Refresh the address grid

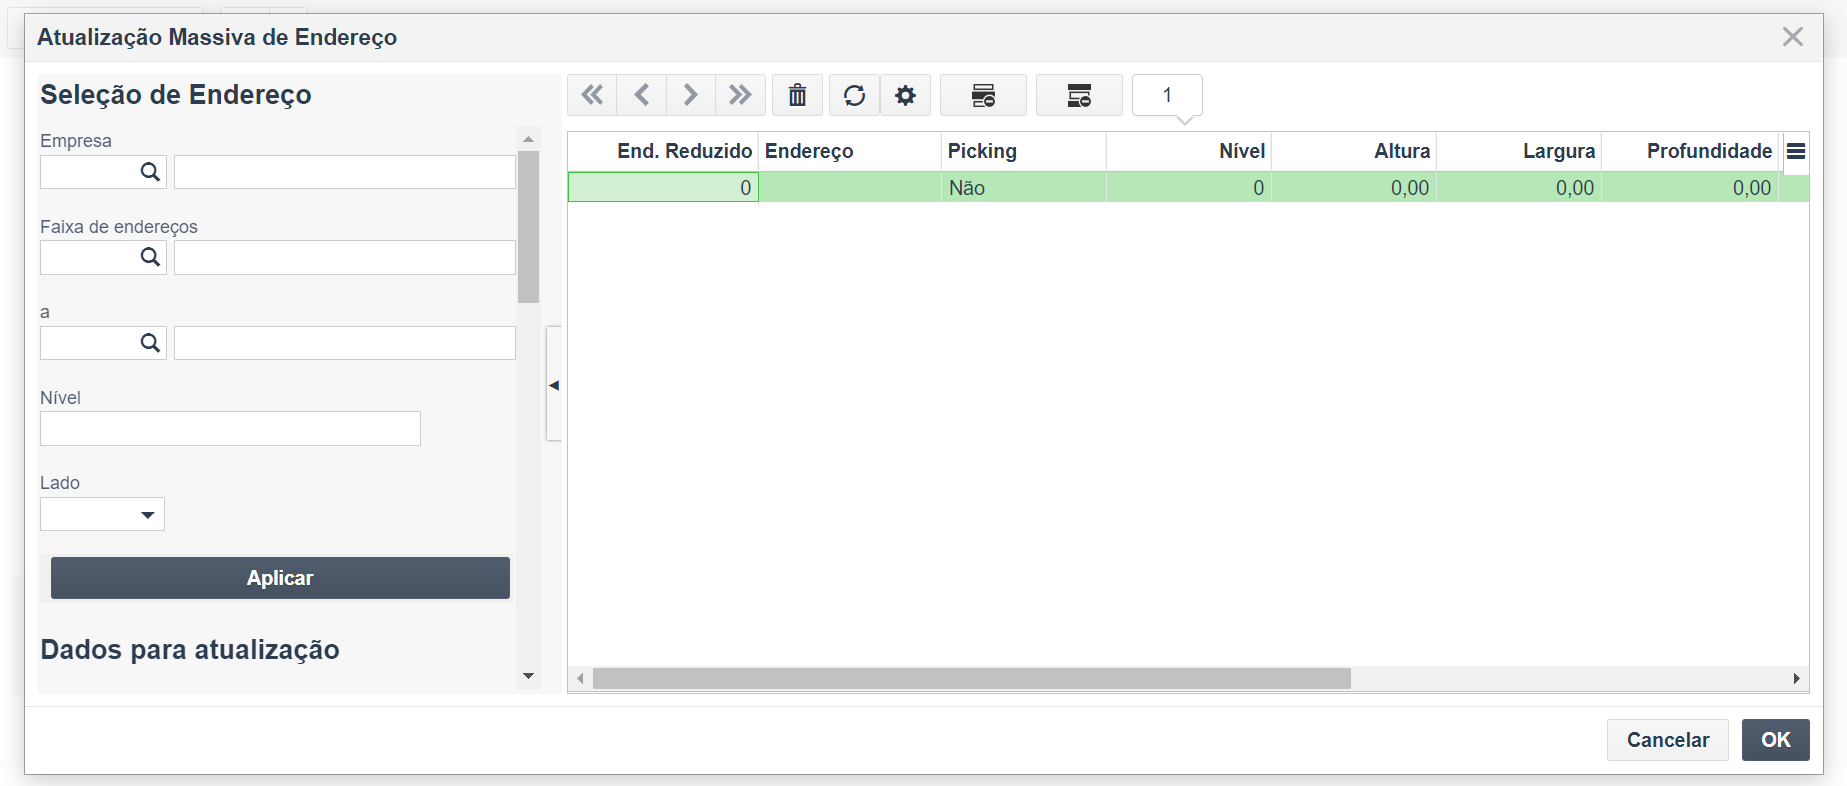click(x=854, y=95)
